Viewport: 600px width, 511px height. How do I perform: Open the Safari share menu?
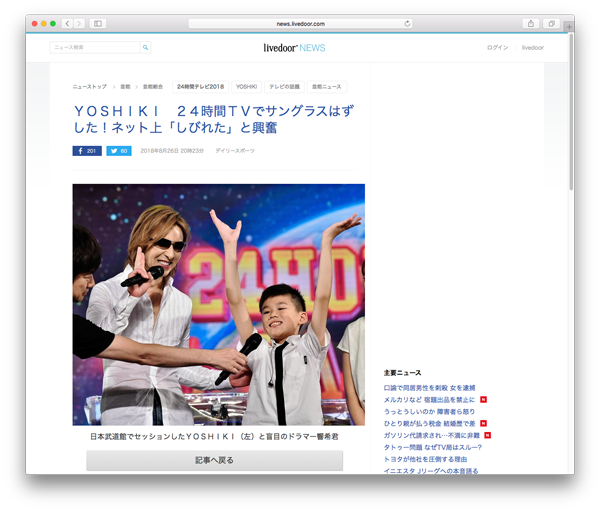point(531,24)
